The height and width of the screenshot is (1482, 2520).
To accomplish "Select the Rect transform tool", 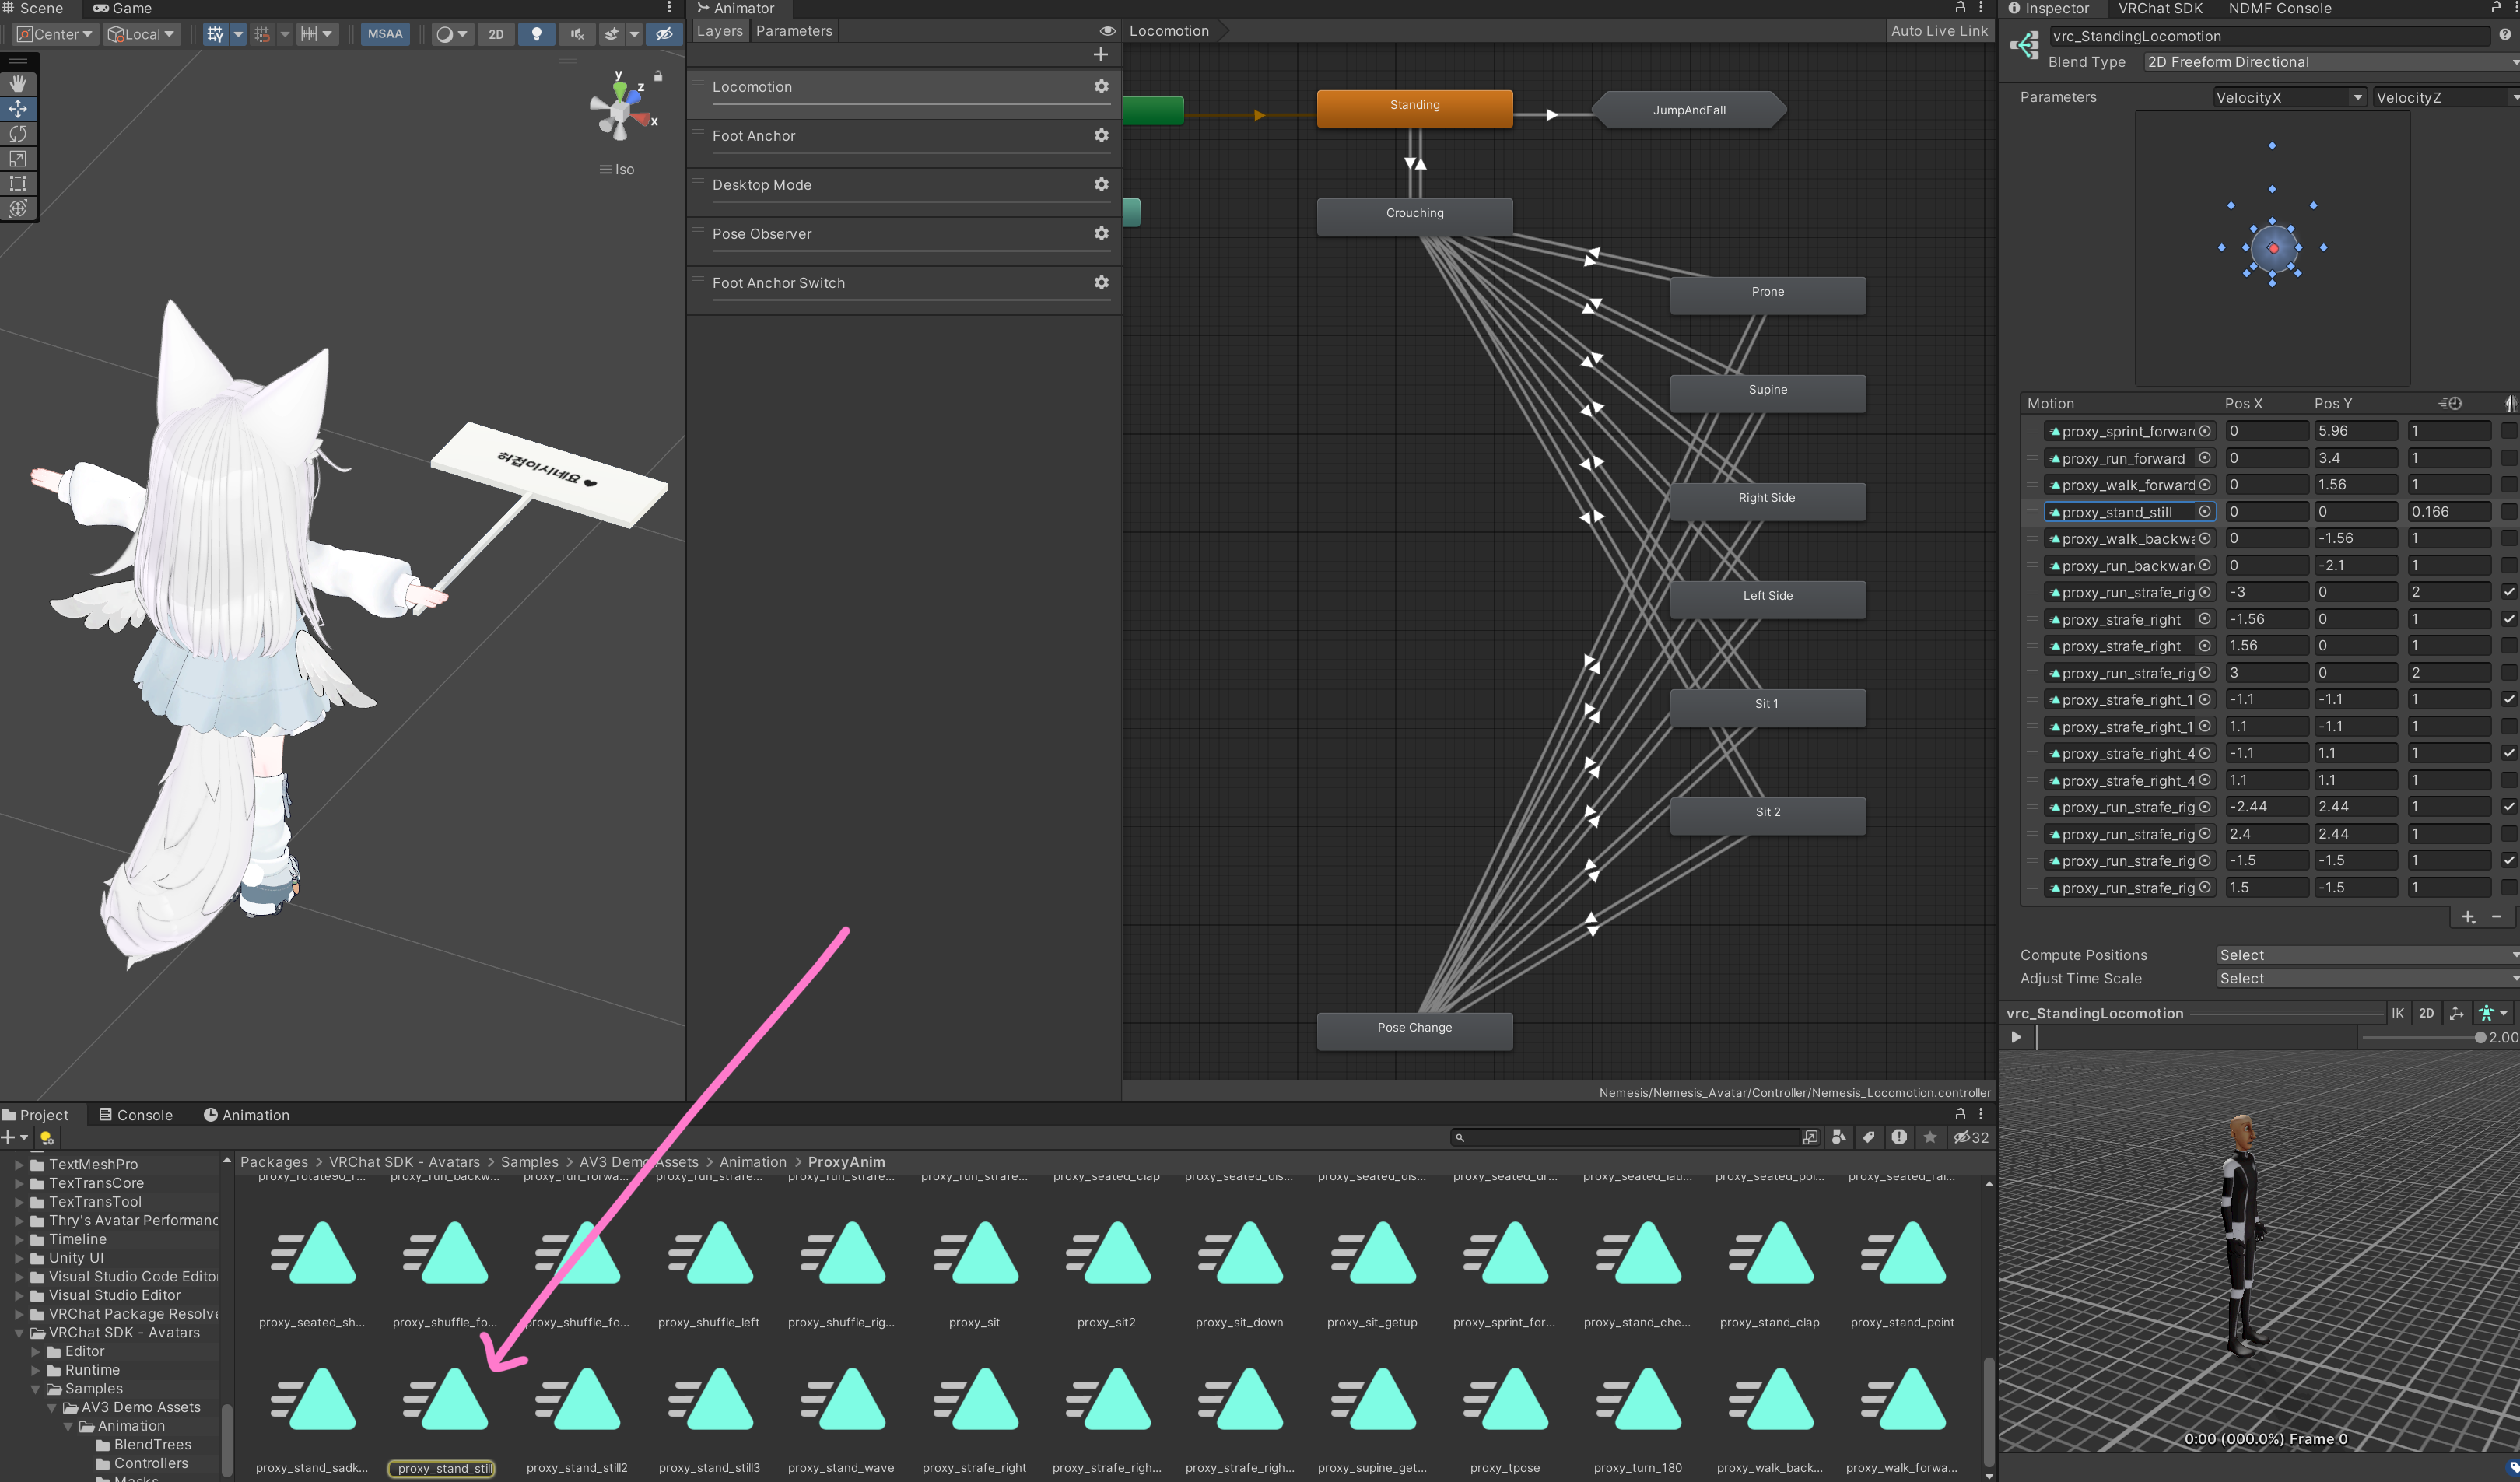I will pos(18,184).
